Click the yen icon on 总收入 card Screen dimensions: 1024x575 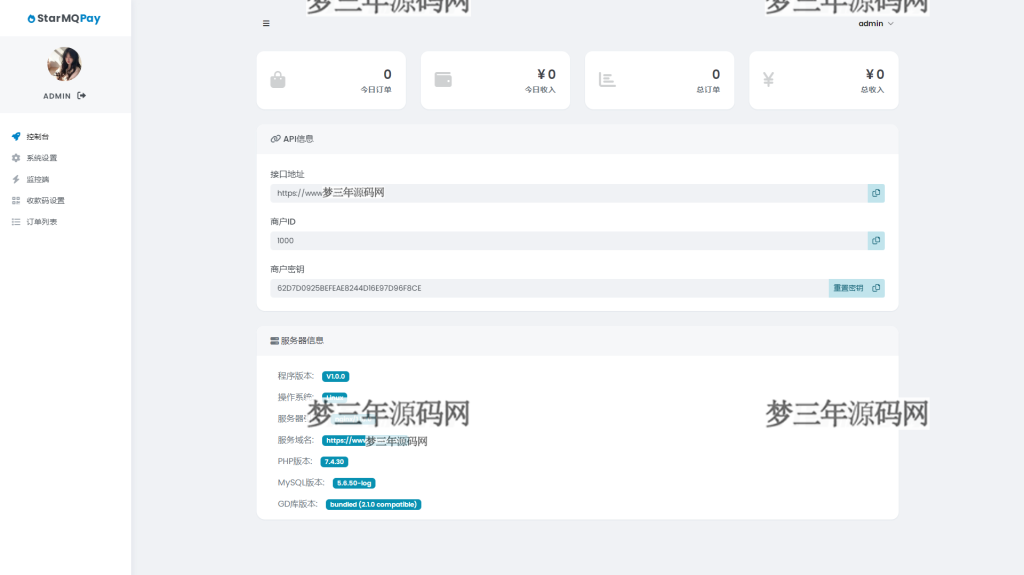pos(768,80)
